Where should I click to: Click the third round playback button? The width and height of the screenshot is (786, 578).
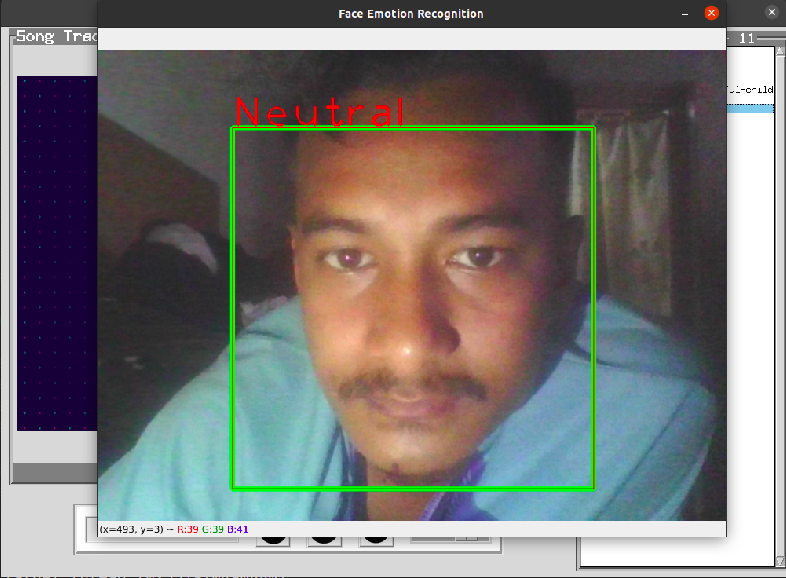(x=375, y=541)
